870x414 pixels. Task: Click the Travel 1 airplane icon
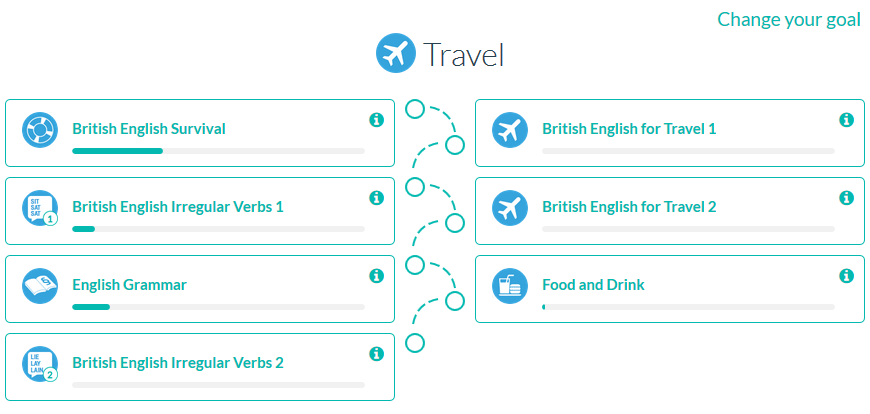coord(510,130)
